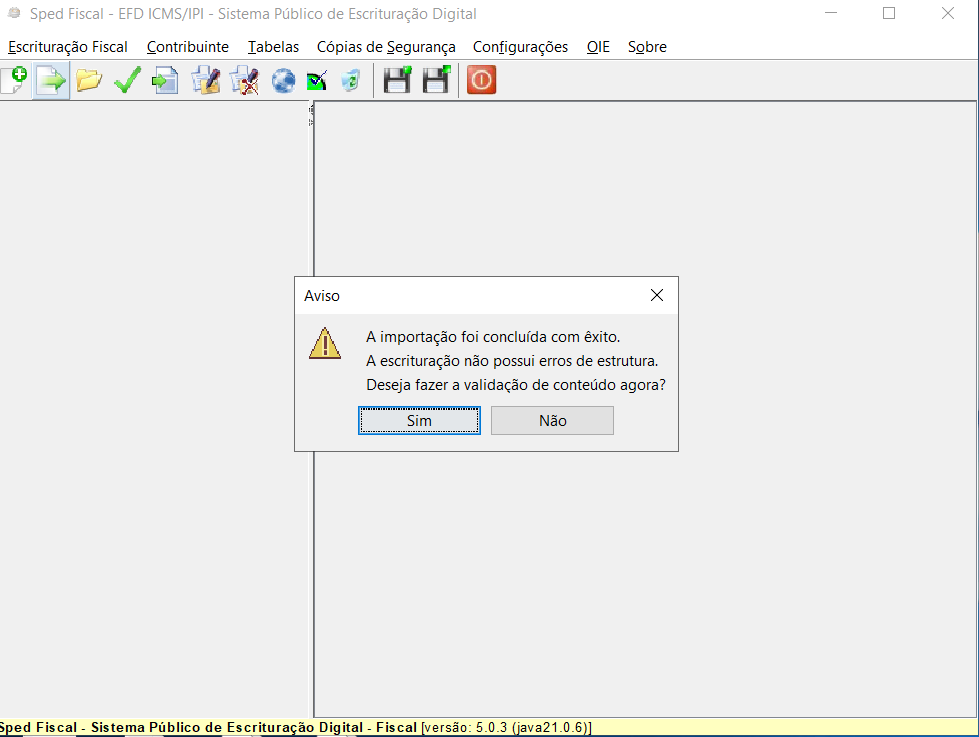Screen dimensions: 979x737
Task: Open escrituração with the yellow folder icon
Action: pos(89,80)
